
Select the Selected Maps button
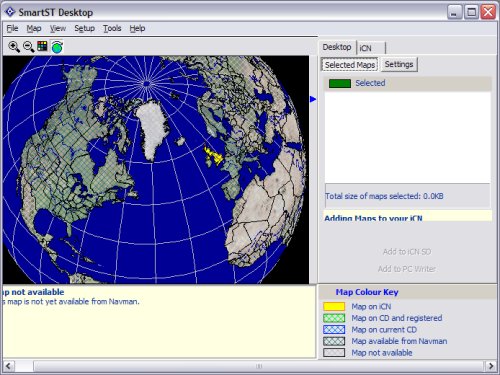click(x=350, y=65)
